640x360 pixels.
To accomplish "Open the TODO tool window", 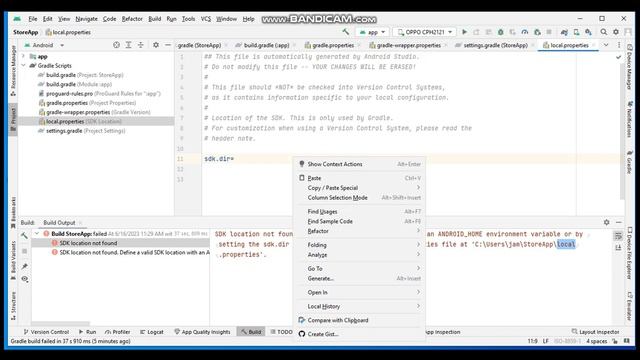I will [x=281, y=332].
